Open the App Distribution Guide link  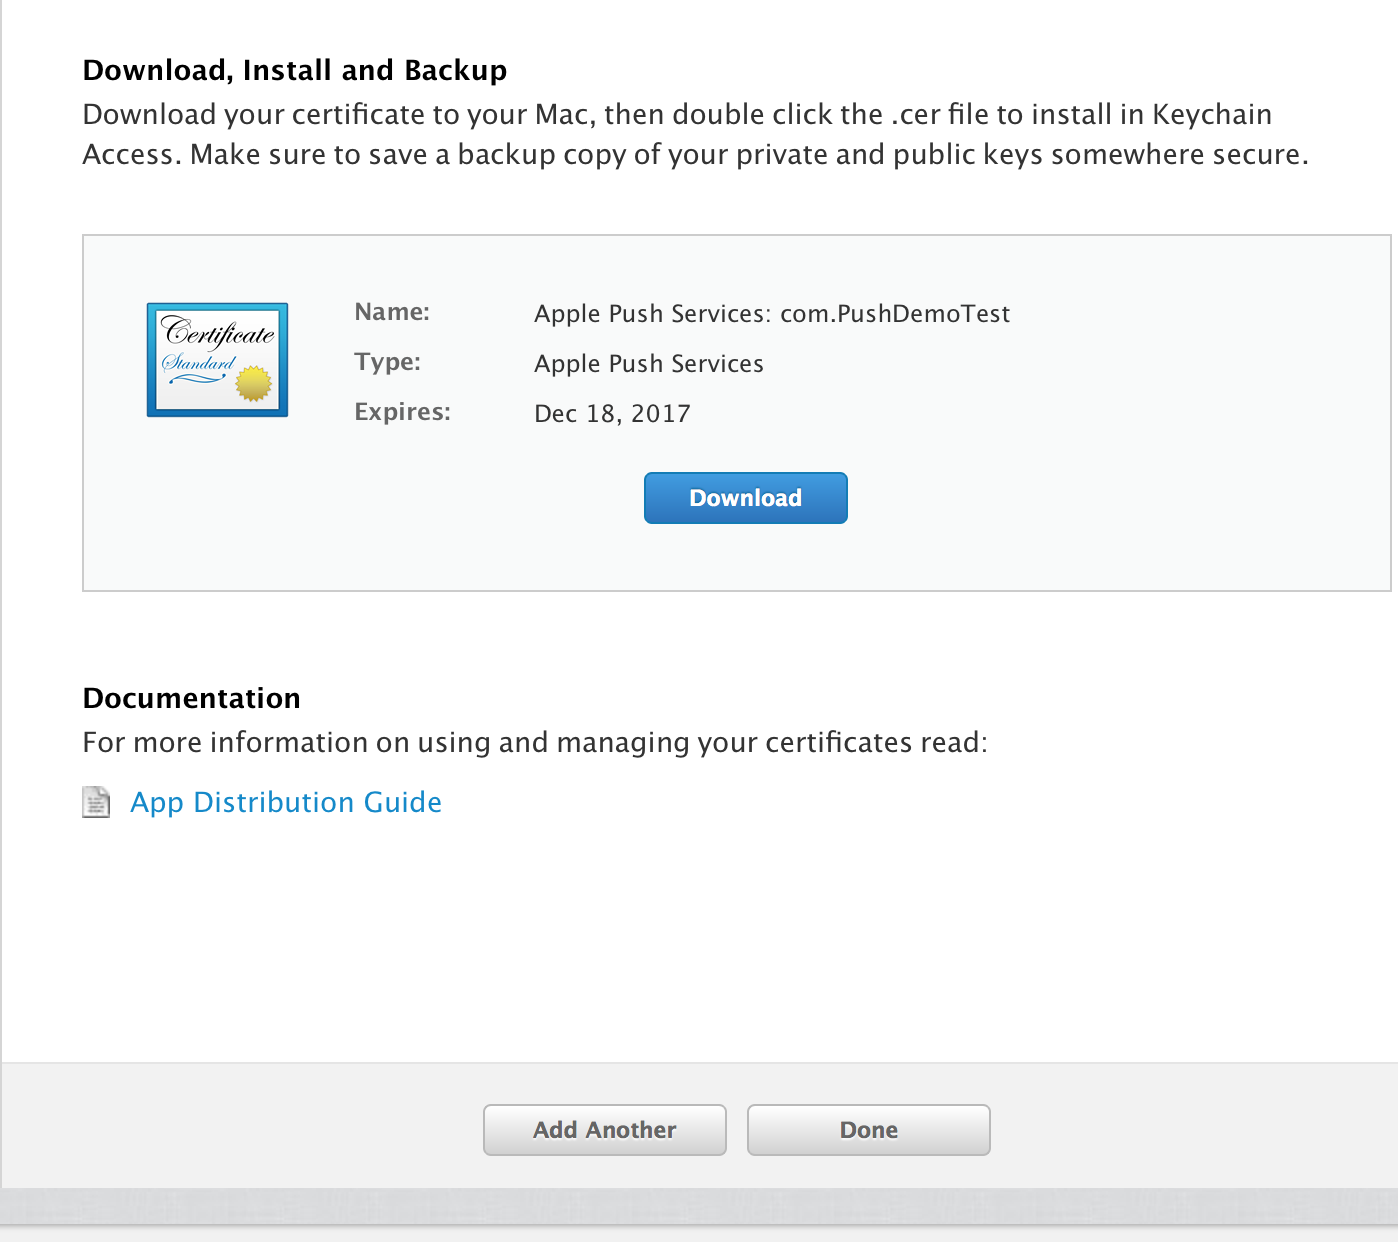[286, 802]
